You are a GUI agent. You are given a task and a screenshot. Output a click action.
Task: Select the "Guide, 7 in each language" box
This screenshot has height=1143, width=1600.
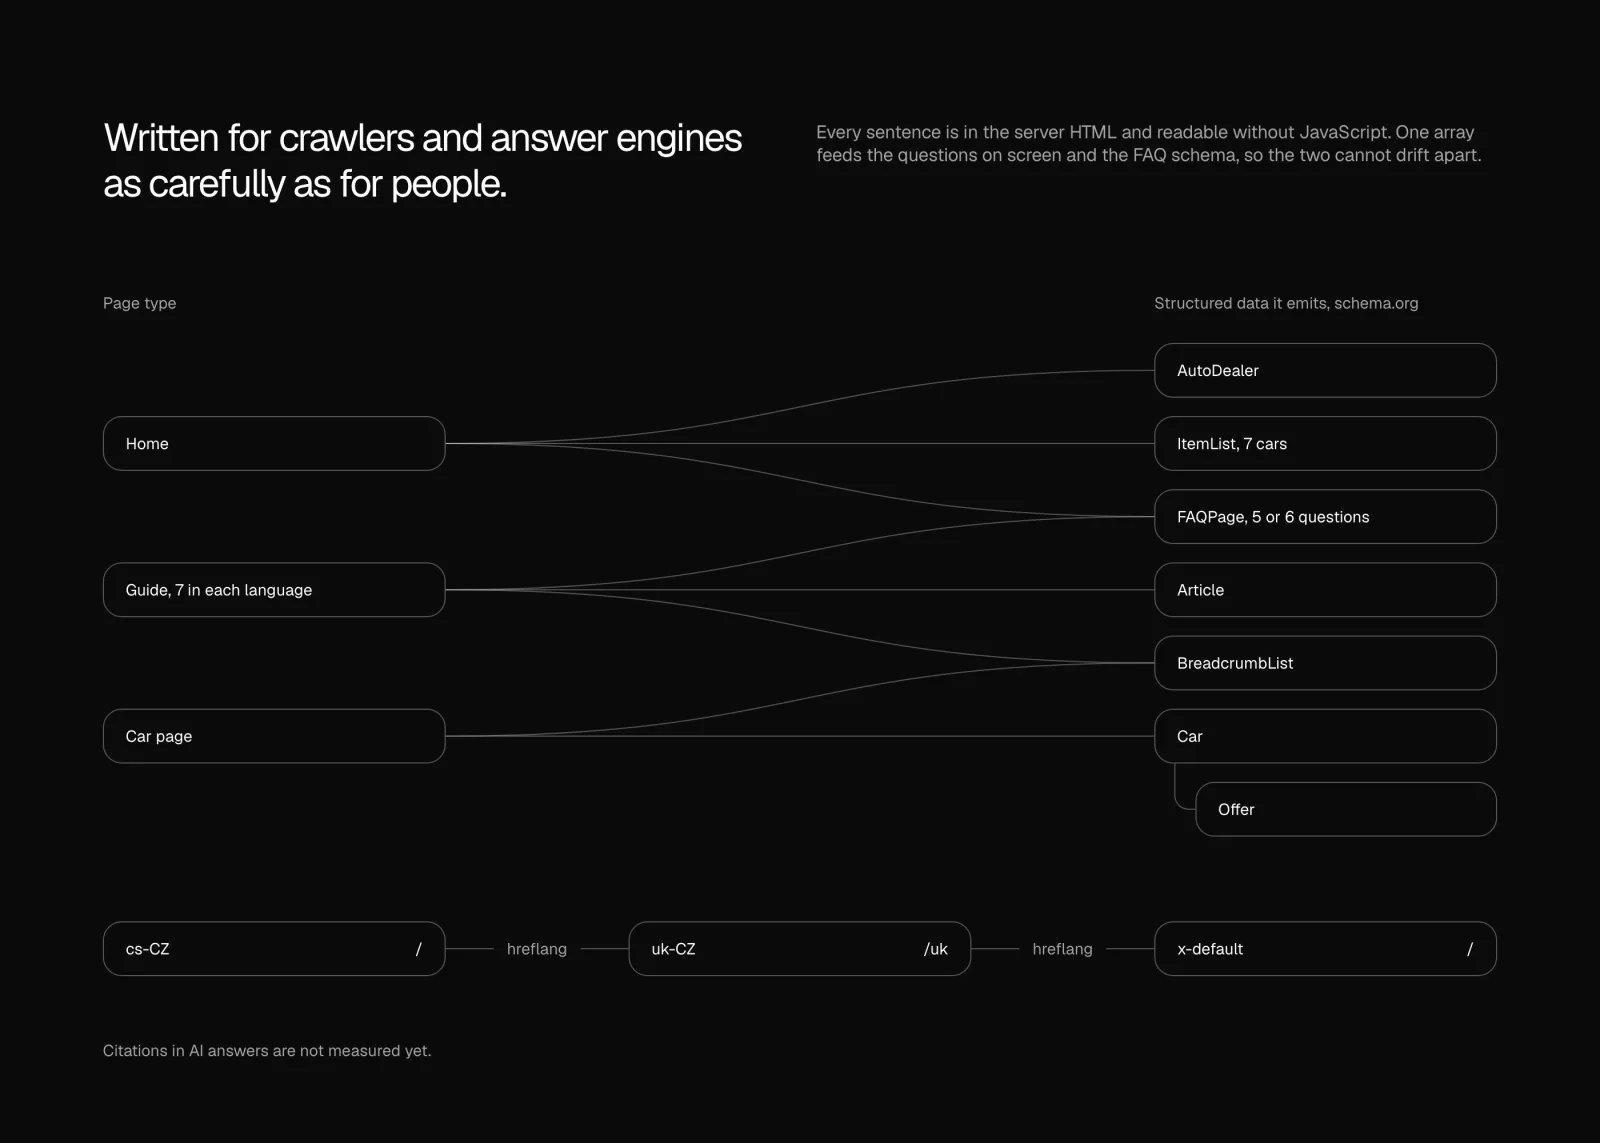pyautogui.click(x=274, y=590)
